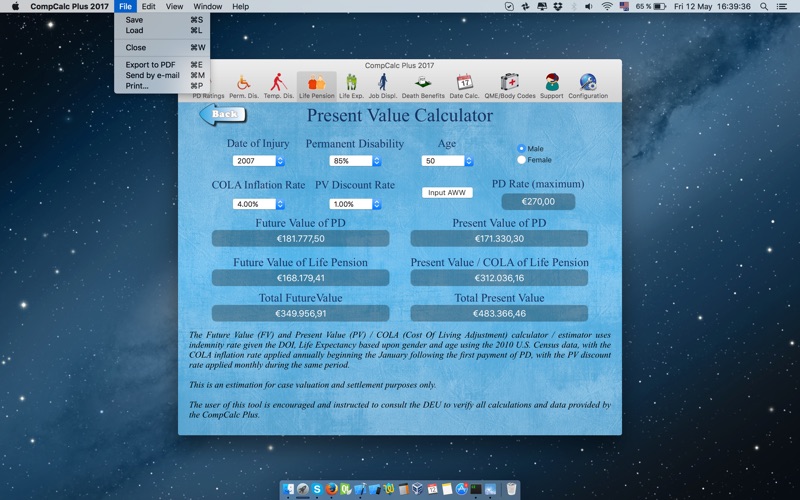
Task: Click the Future Value of PD field €181.777,50
Action: (x=301, y=238)
